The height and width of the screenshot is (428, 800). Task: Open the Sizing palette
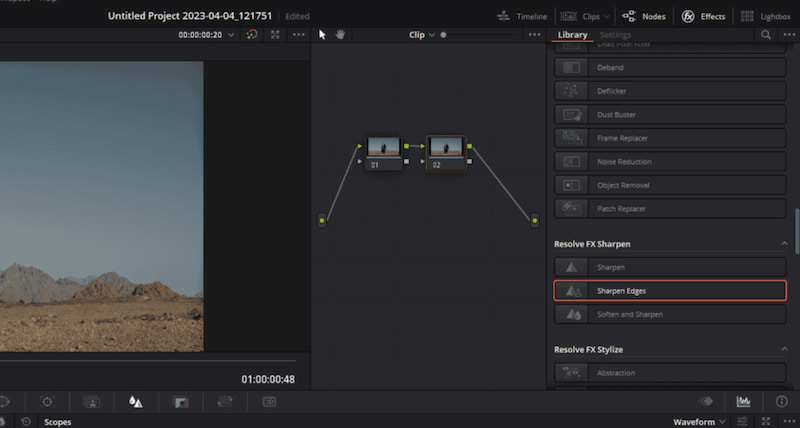(x=224, y=402)
